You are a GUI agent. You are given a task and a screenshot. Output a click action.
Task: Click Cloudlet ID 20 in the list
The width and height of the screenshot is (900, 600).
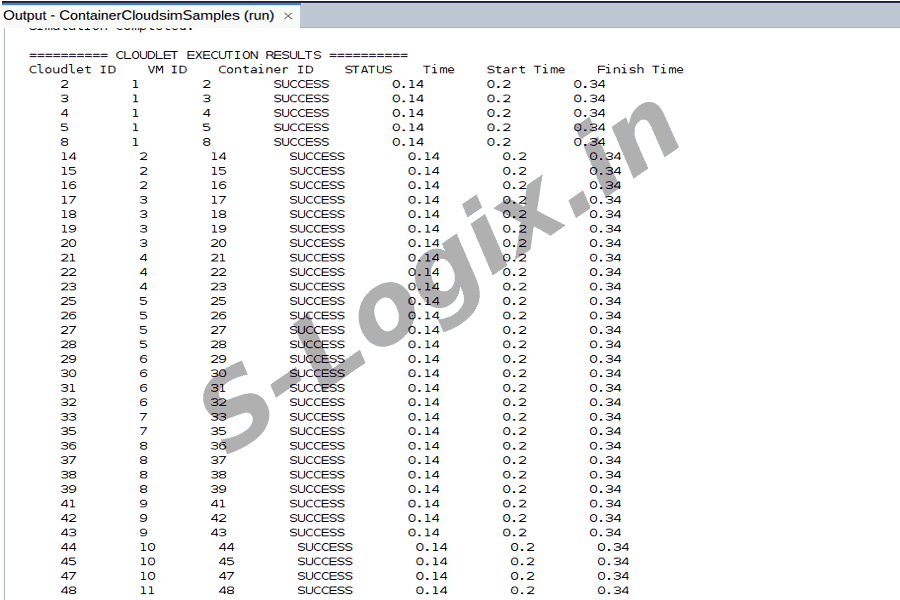(68, 243)
